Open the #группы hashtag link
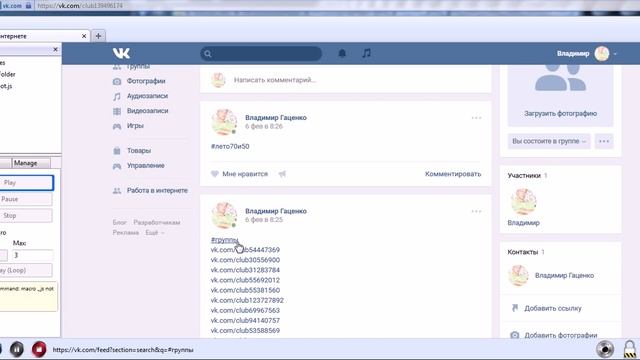640x360 pixels. pos(224,240)
